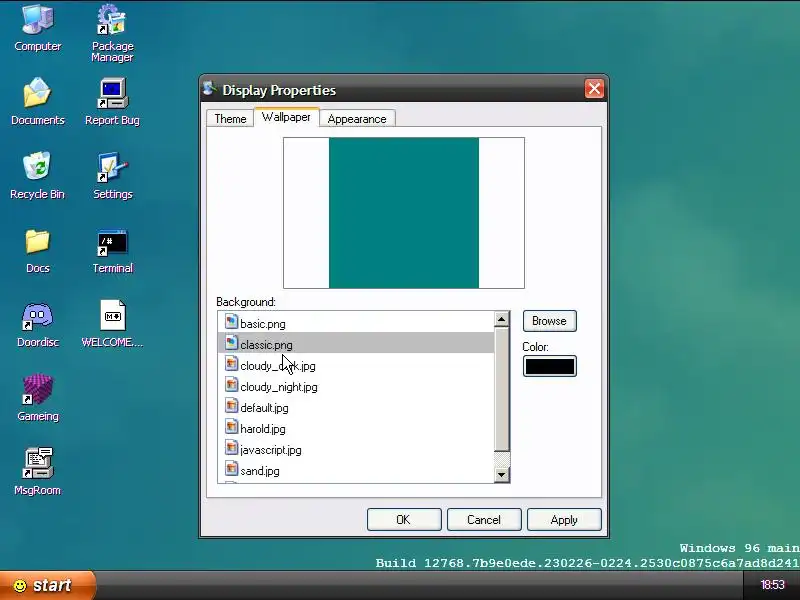
Task: Select cloudy_dark.jpg in background list
Action: [356, 365]
